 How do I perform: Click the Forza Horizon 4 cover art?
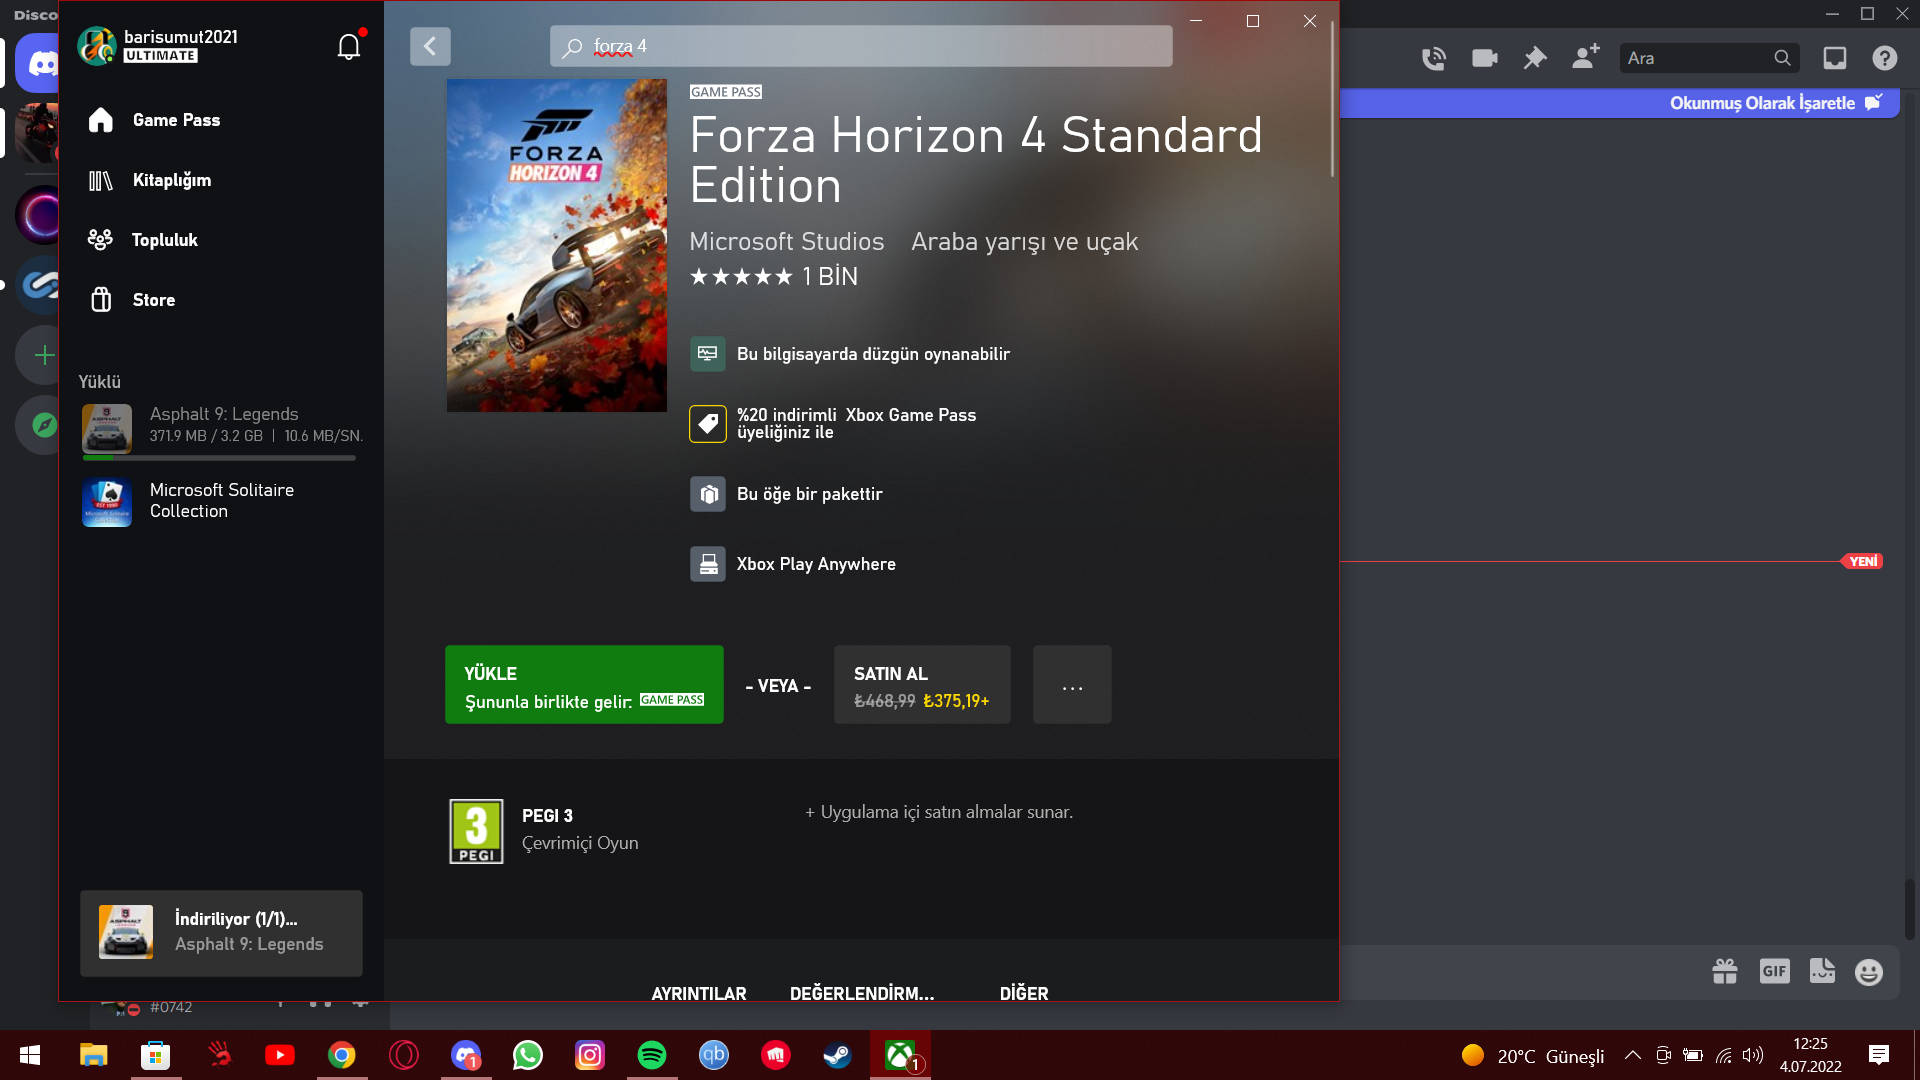click(x=557, y=245)
